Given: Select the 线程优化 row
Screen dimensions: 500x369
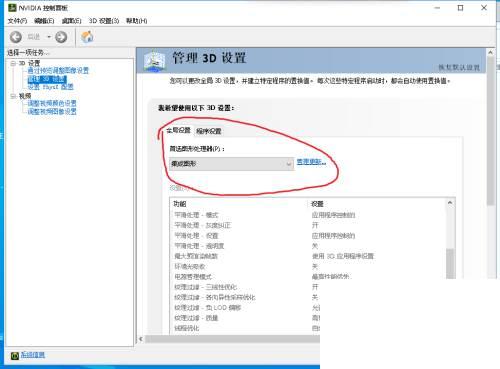Looking at the screenshot, I should click(x=245, y=328).
